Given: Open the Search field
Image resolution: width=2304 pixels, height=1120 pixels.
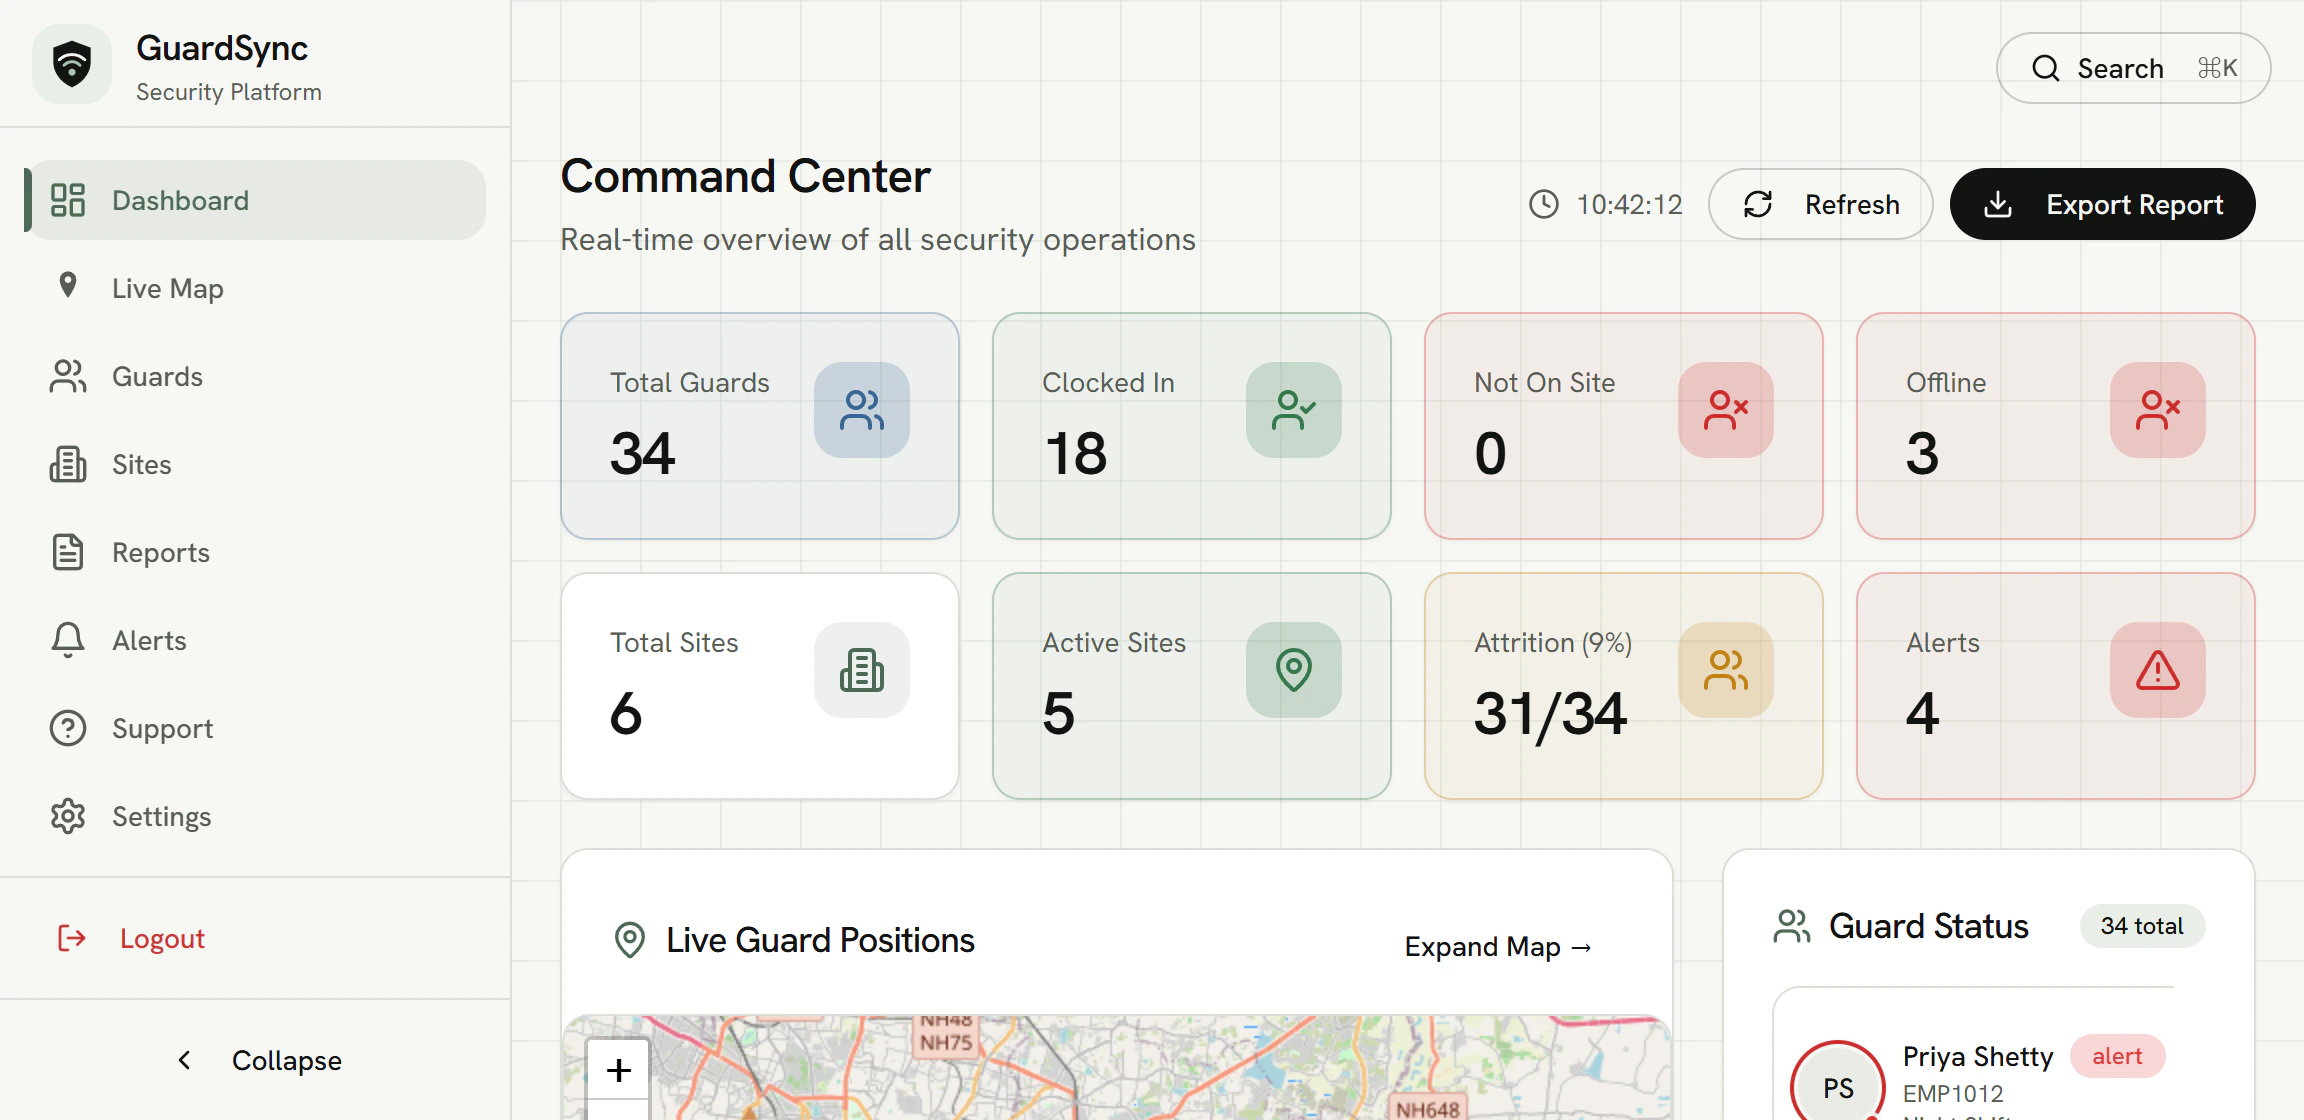Looking at the screenshot, I should (2133, 68).
